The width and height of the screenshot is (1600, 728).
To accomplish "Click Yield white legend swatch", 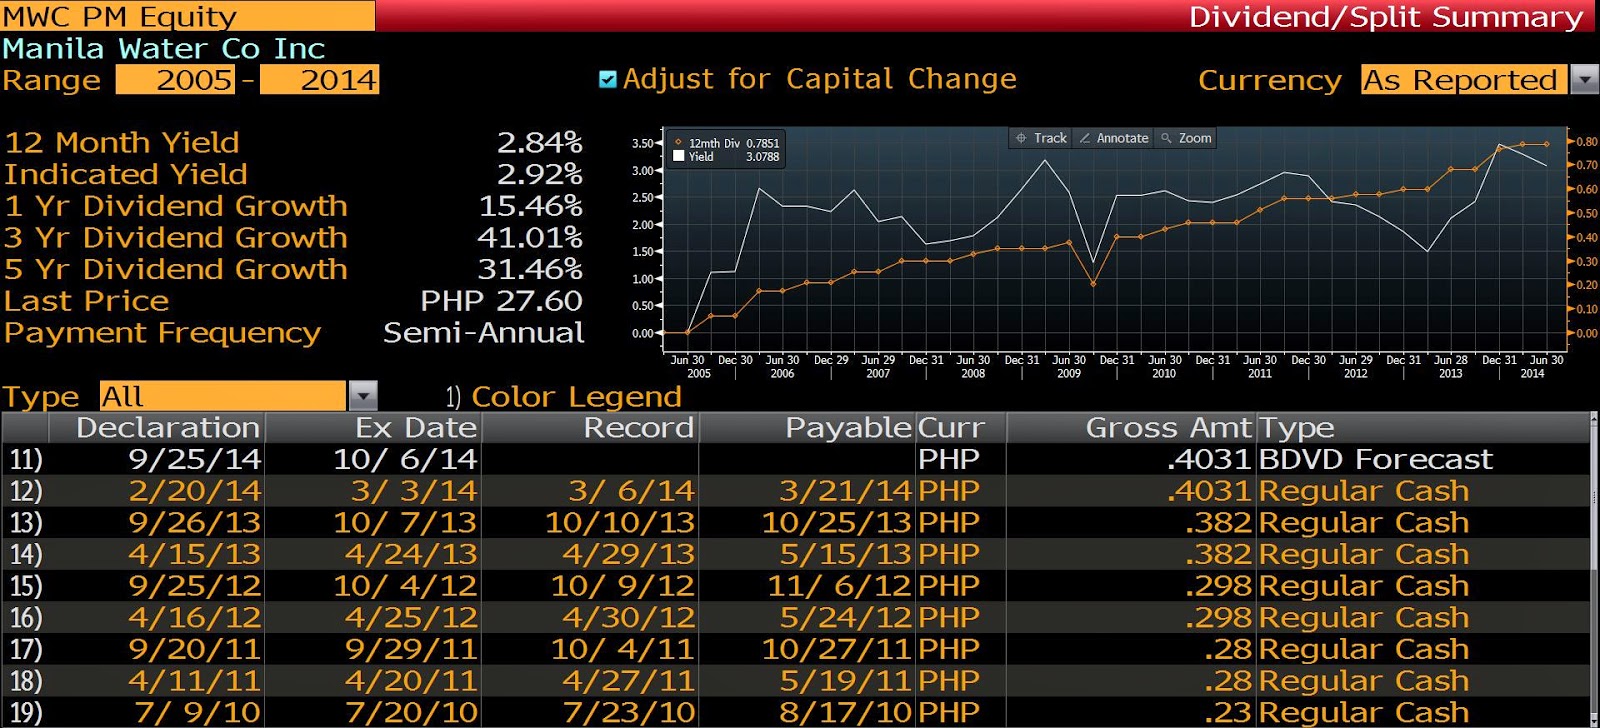I will pos(679,156).
